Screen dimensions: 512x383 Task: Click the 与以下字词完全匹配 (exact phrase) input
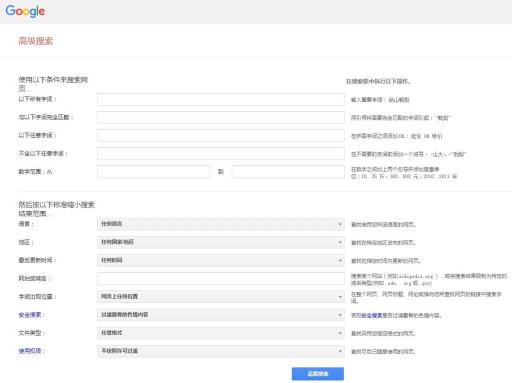(x=221, y=117)
